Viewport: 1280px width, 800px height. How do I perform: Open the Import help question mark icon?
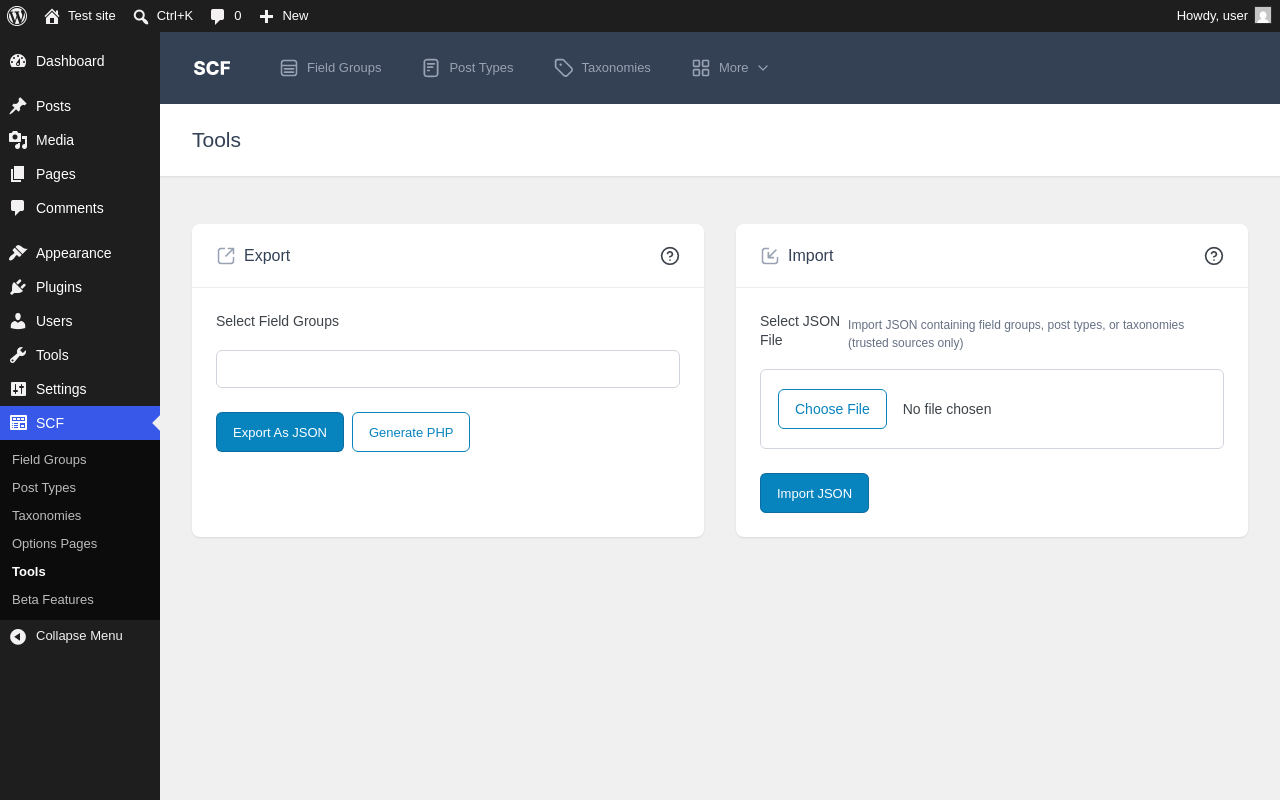click(x=1214, y=256)
